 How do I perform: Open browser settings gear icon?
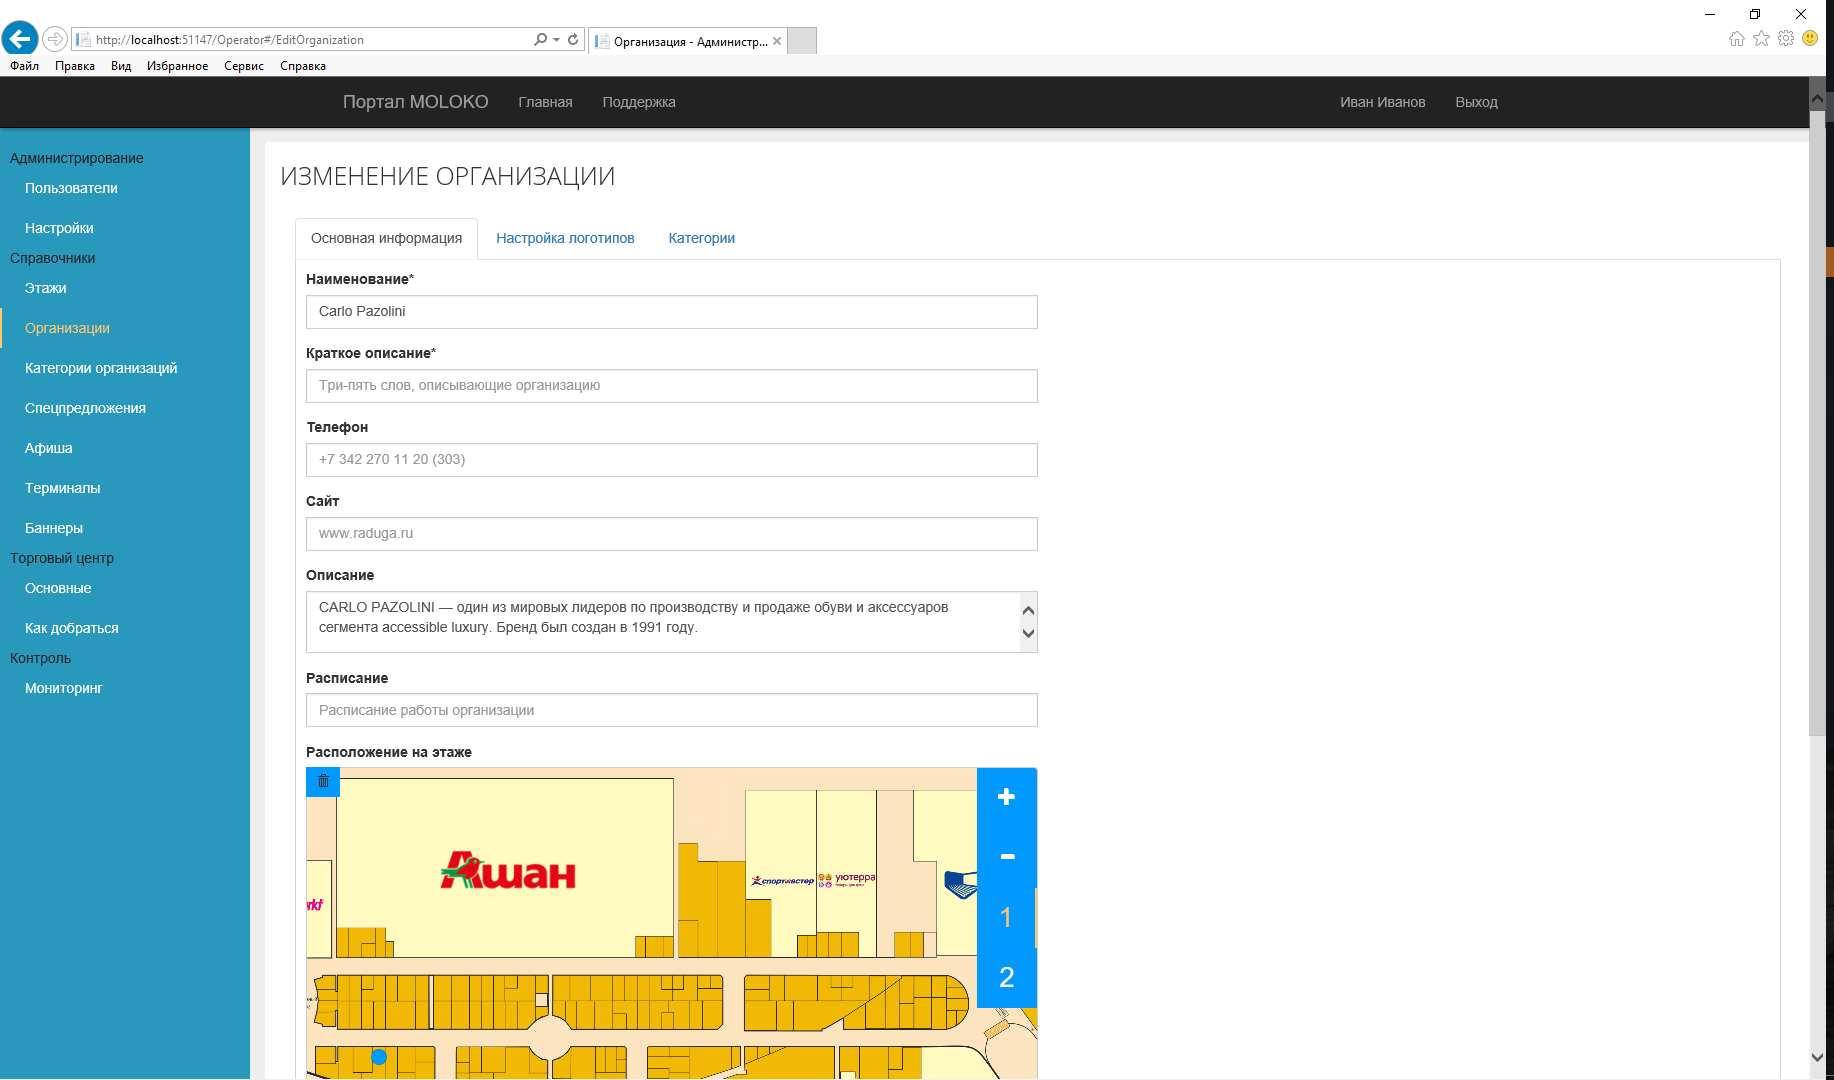pos(1786,39)
